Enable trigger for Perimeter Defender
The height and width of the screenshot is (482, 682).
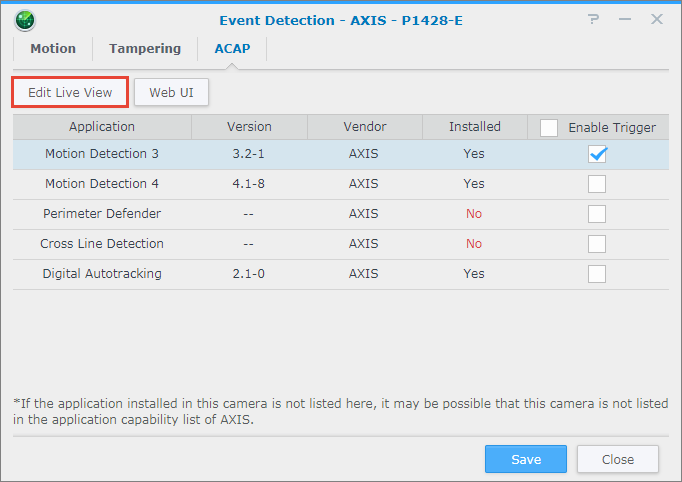pos(597,214)
